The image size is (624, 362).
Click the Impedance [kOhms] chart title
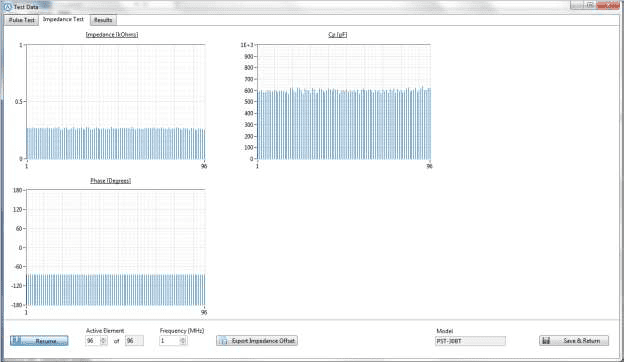click(x=112, y=35)
